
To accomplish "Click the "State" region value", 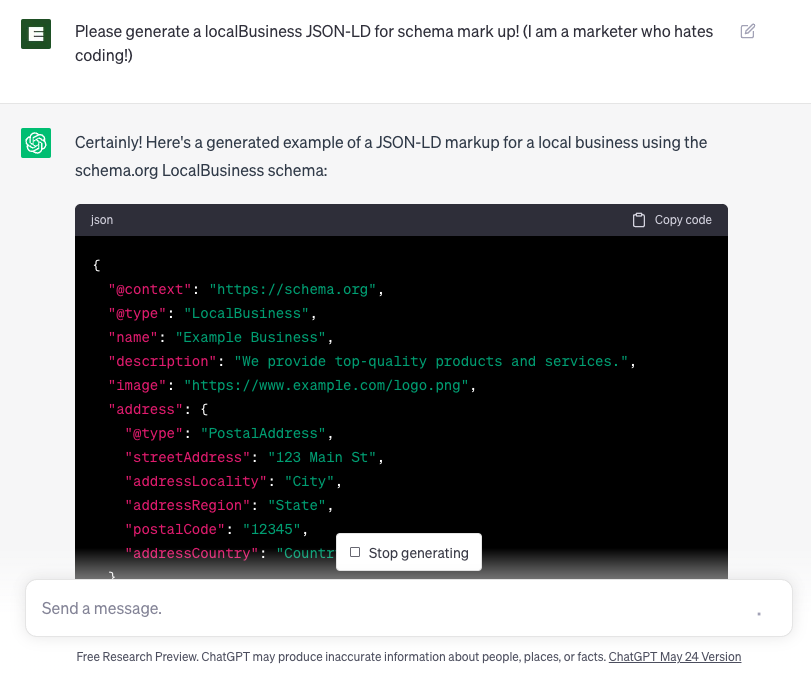I will [297, 506].
